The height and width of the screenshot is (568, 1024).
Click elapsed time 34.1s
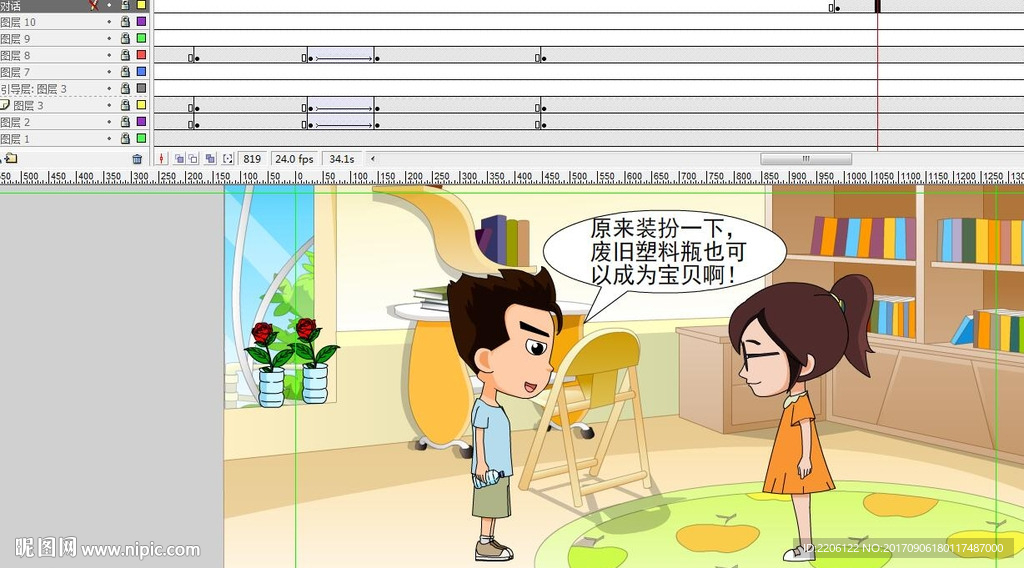[342, 159]
